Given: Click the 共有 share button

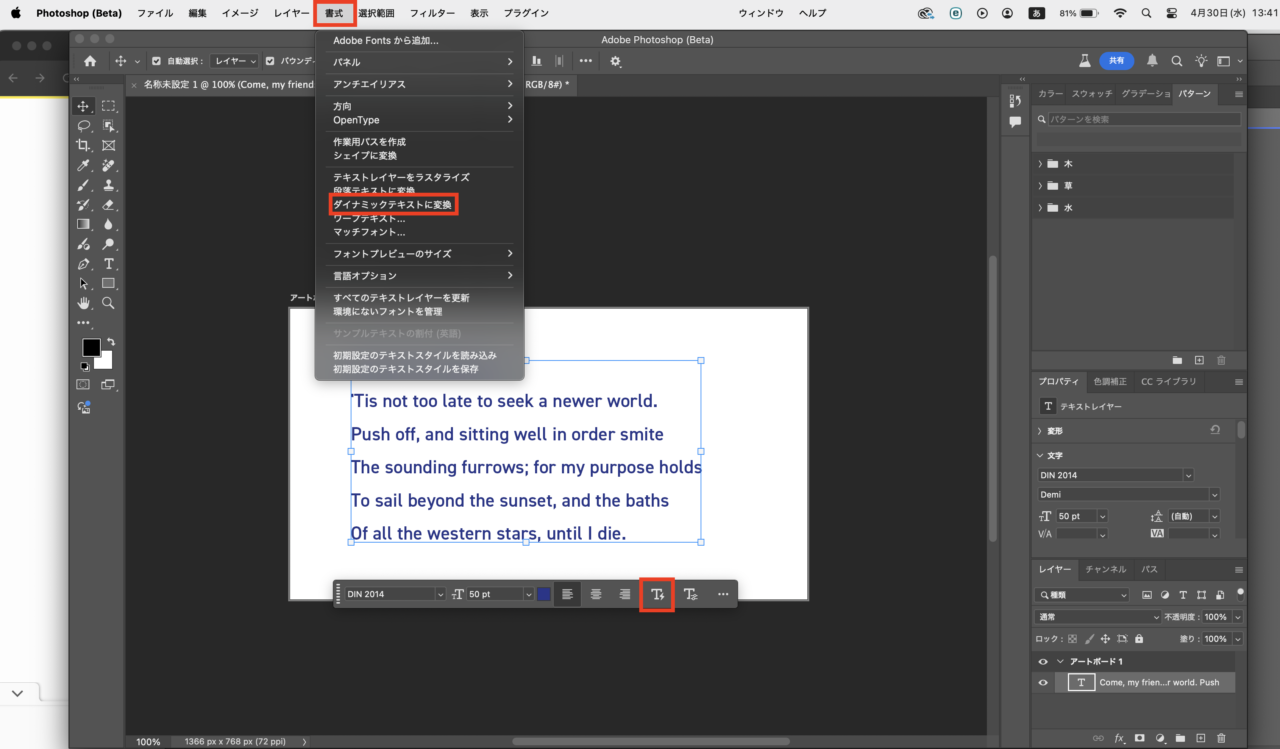Looking at the screenshot, I should click(1116, 61).
